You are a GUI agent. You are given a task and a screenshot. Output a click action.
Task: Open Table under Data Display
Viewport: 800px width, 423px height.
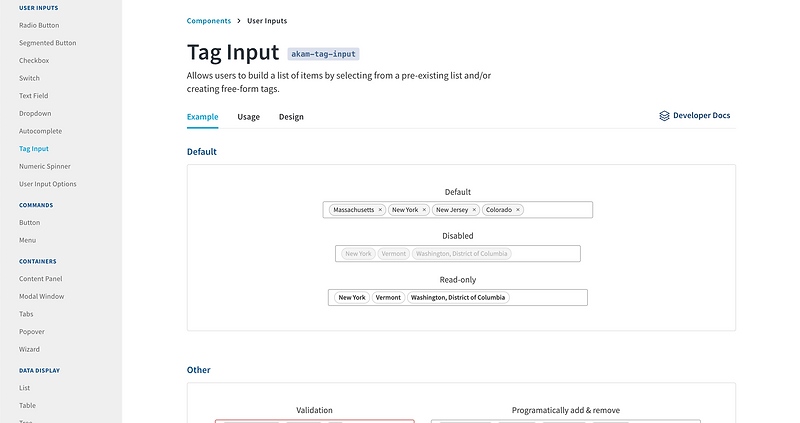point(28,406)
